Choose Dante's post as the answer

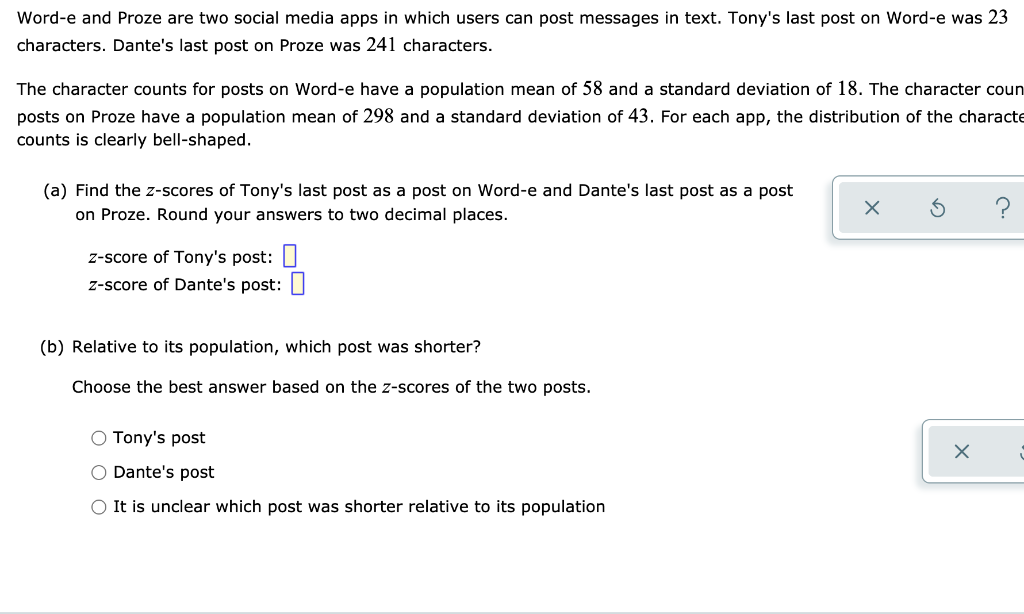point(98,472)
